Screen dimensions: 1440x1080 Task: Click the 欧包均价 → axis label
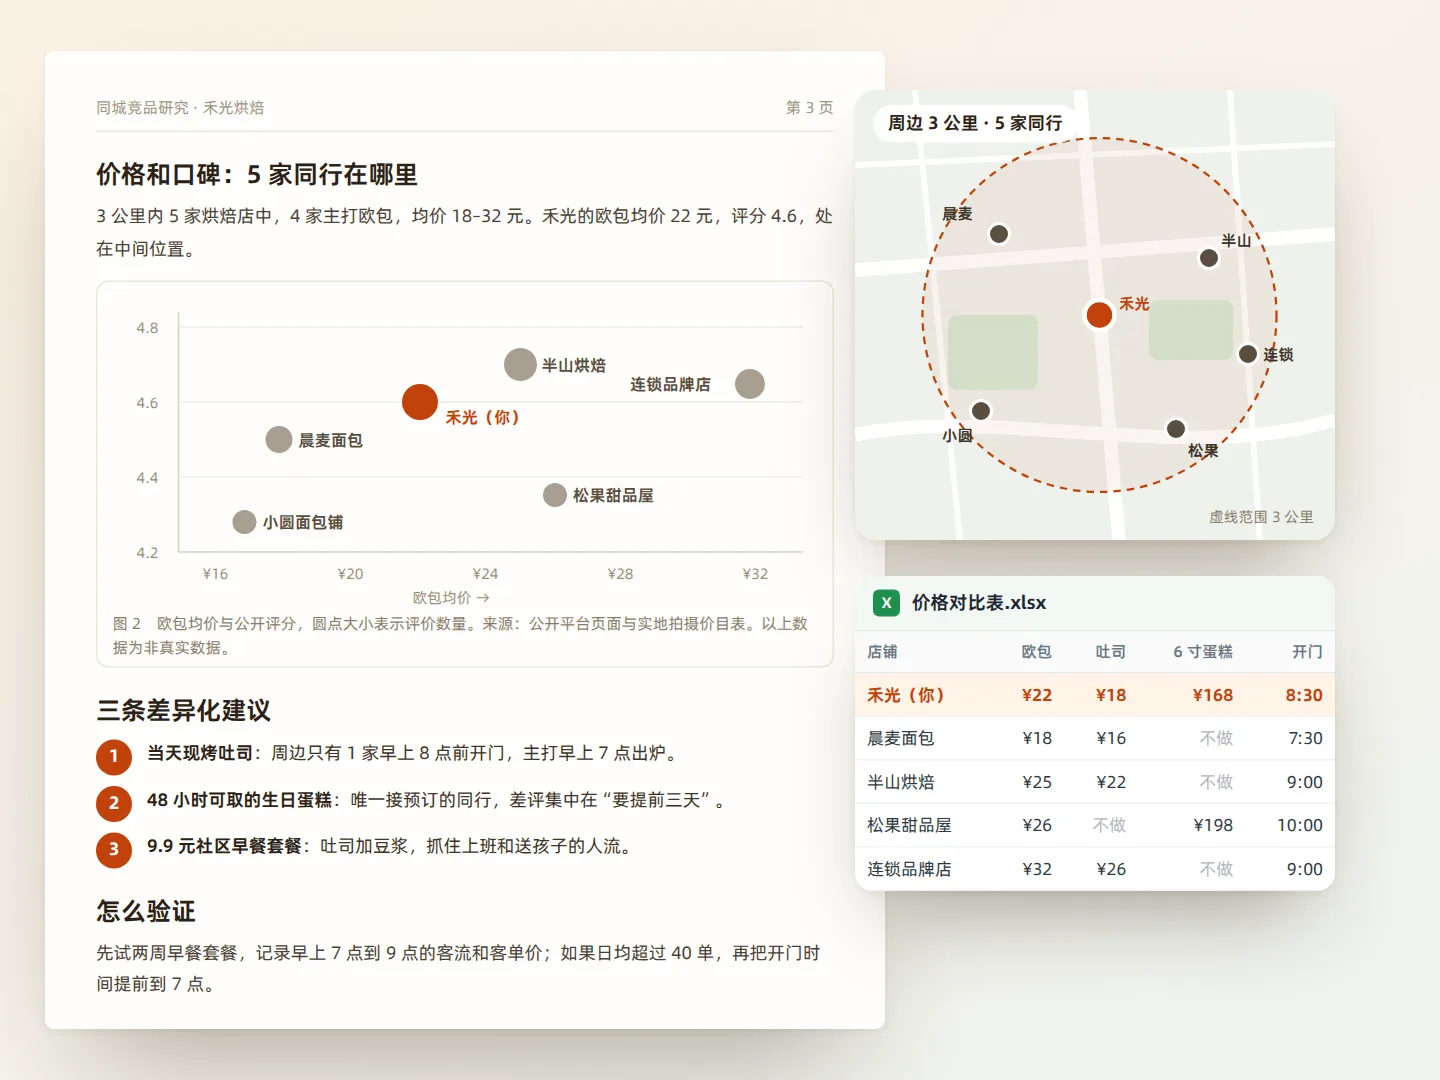[451, 597]
